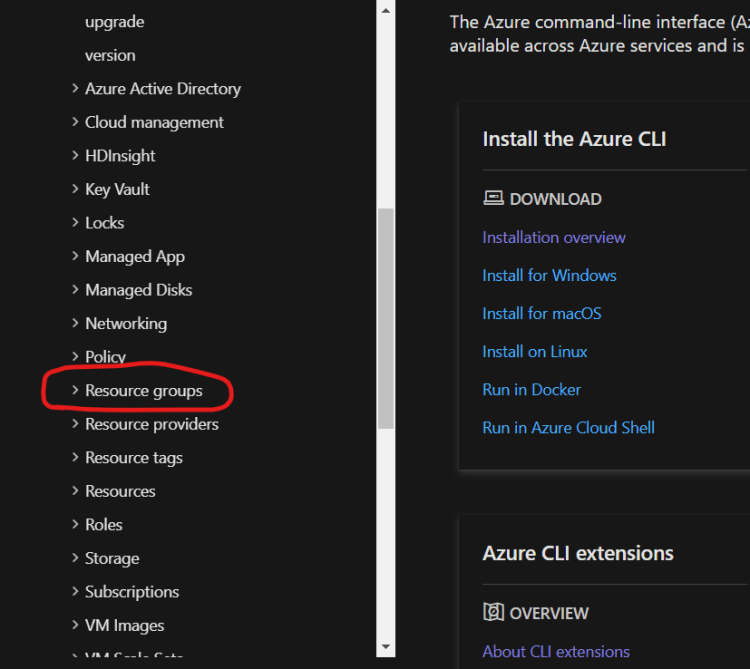The width and height of the screenshot is (750, 669).
Task: Open the version entry
Action: coord(110,55)
